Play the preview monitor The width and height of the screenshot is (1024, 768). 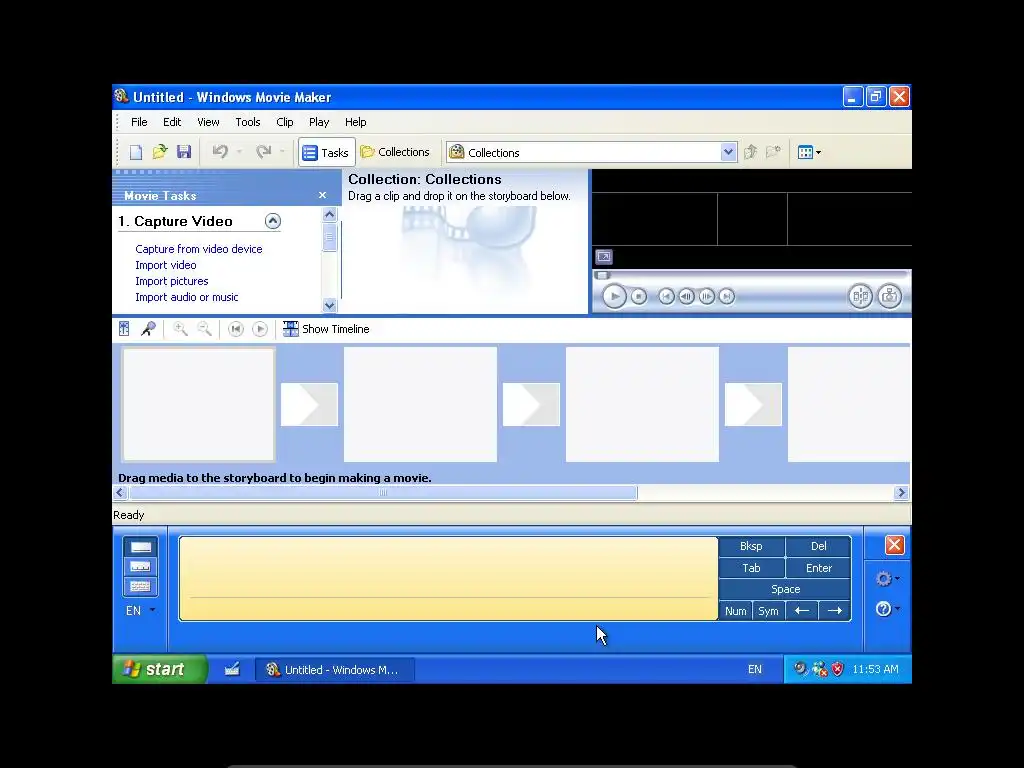pos(614,296)
